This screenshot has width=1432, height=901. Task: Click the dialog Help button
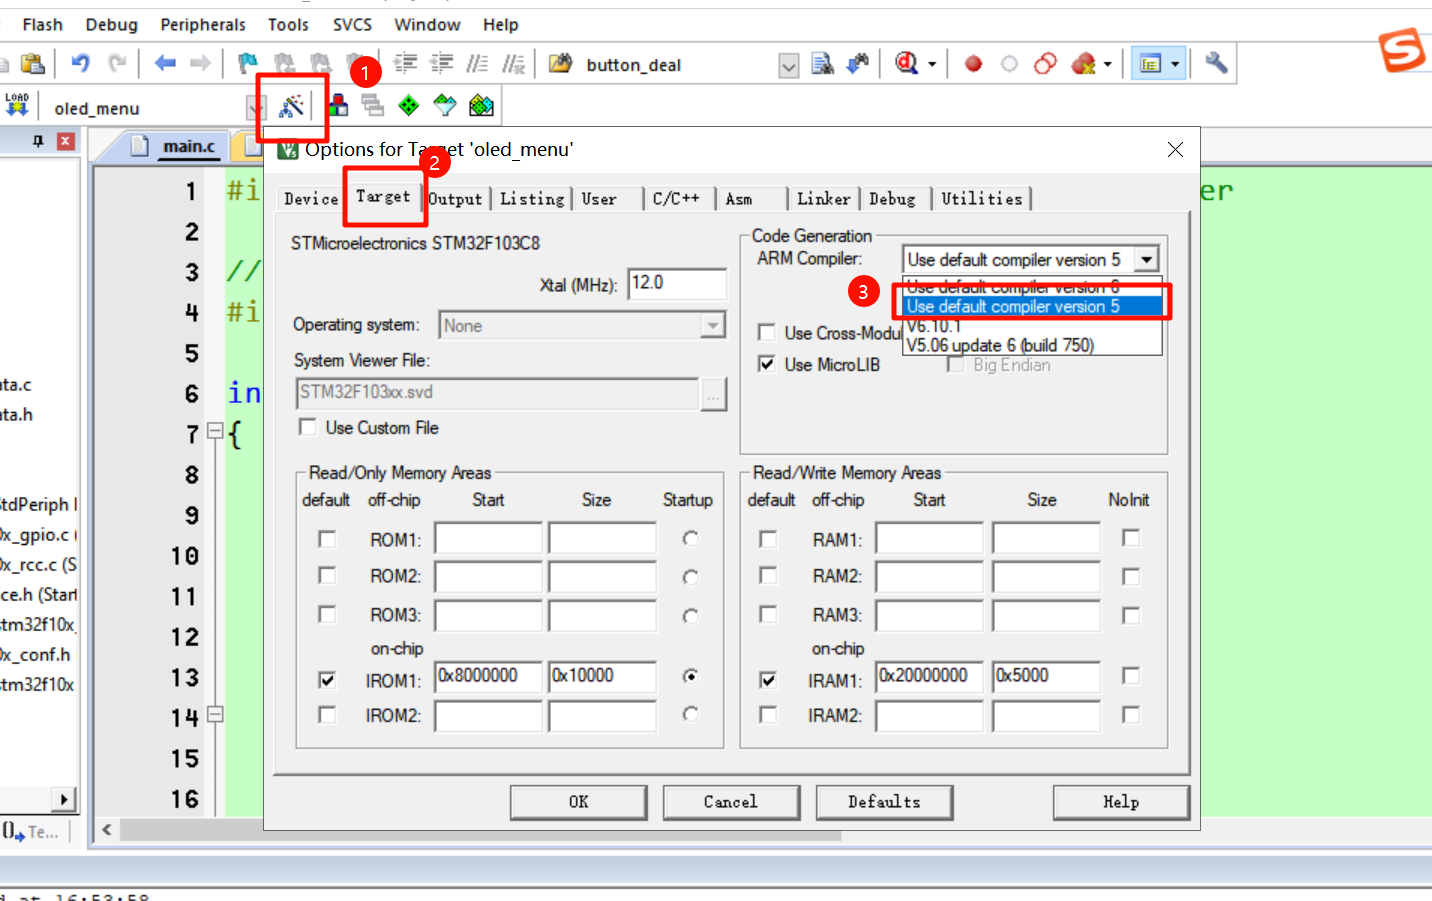1121,802
